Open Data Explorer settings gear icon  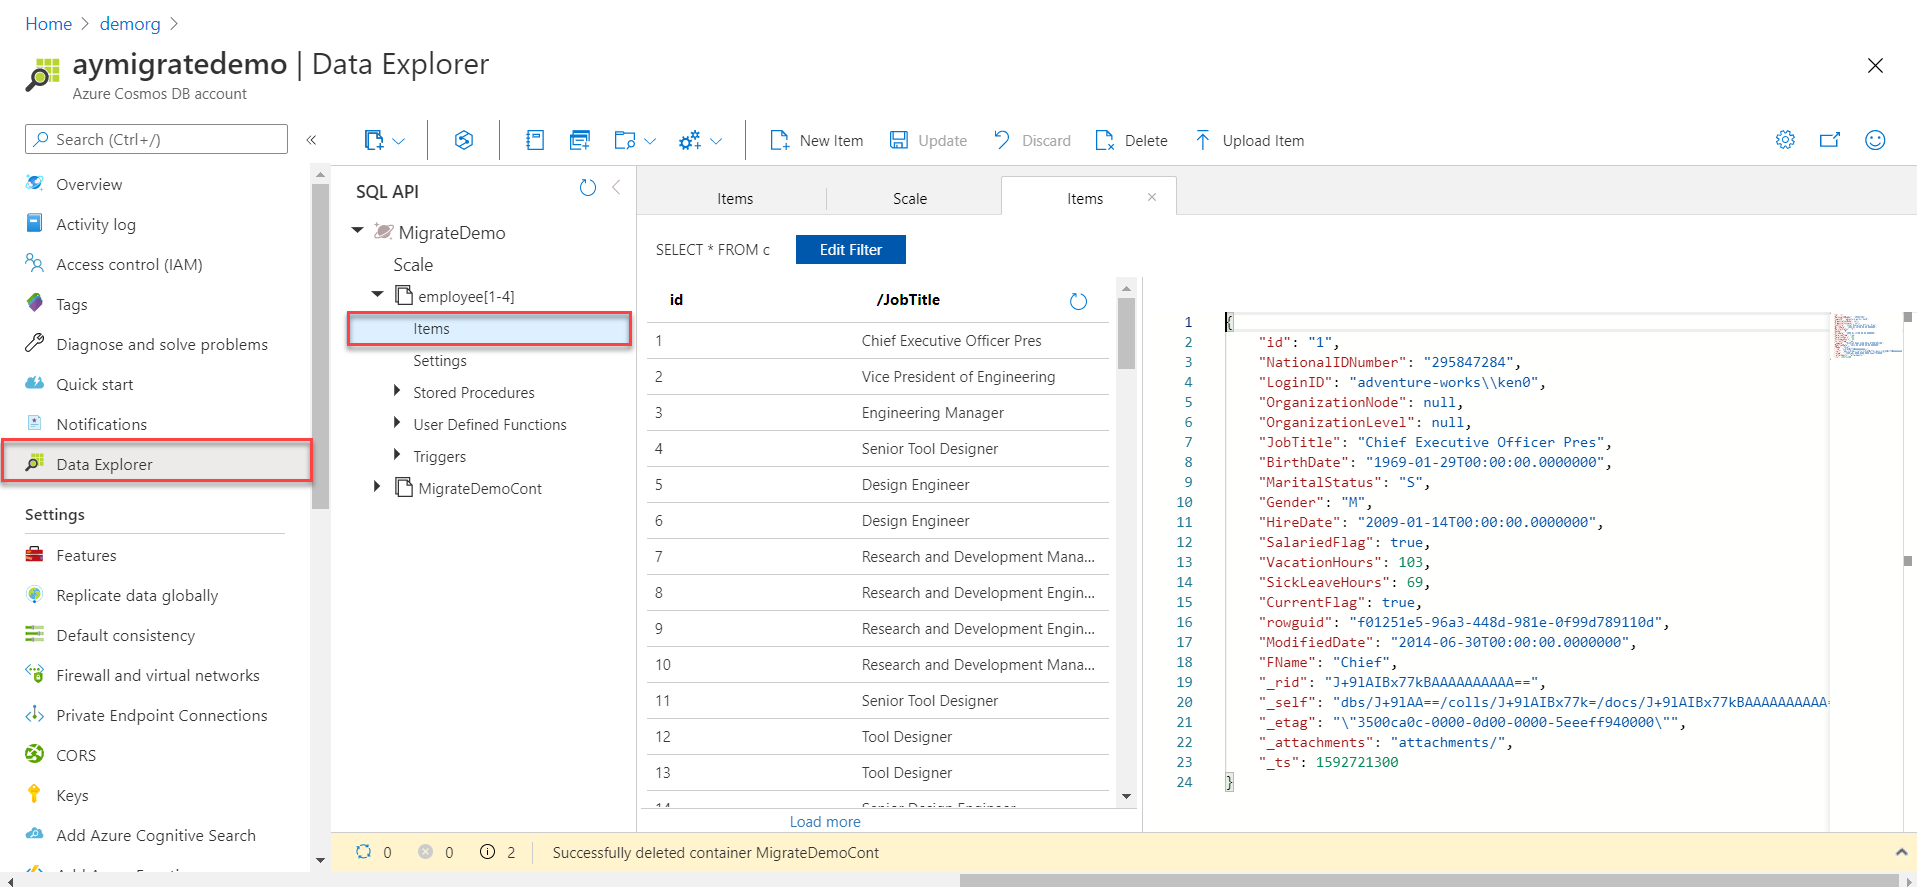coord(1785,140)
